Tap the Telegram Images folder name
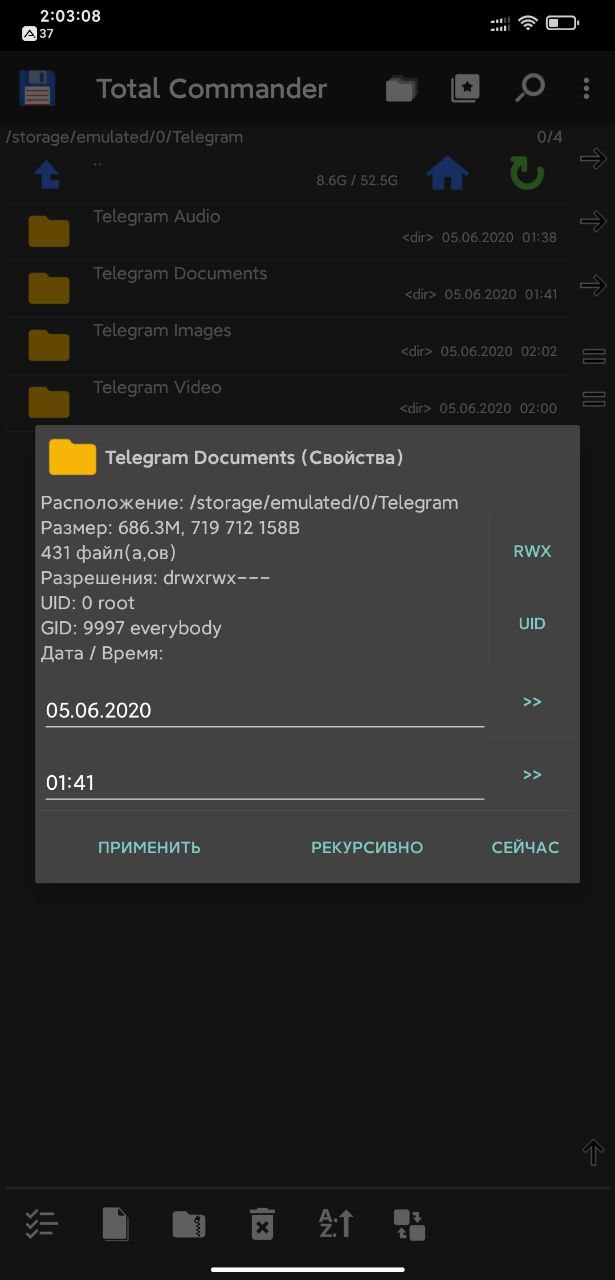Viewport: 615px width, 1280px height. pyautogui.click(x=162, y=330)
